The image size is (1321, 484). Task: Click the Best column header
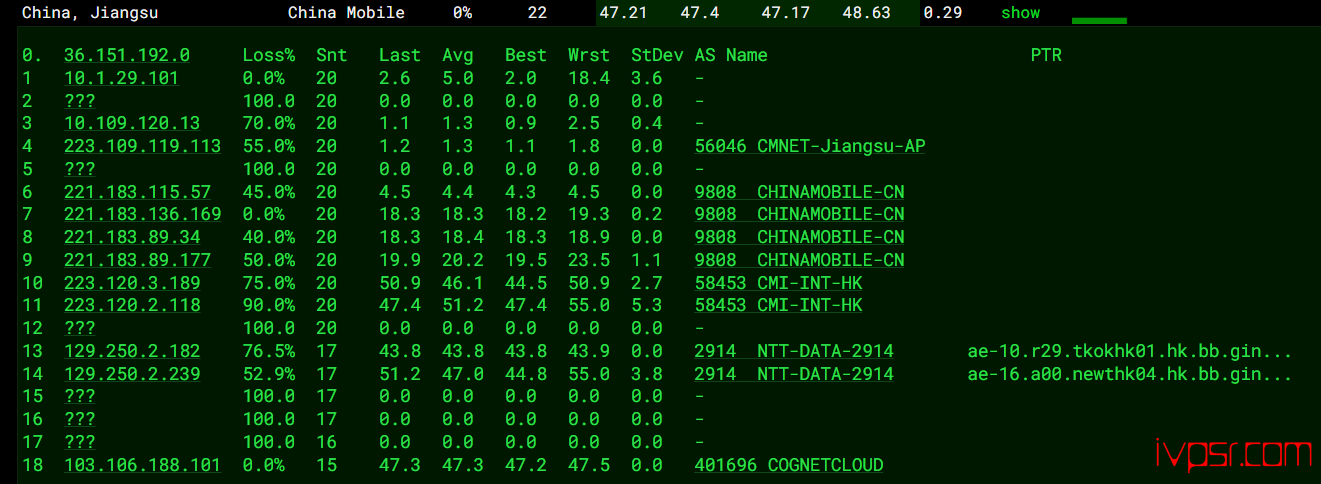coord(526,56)
